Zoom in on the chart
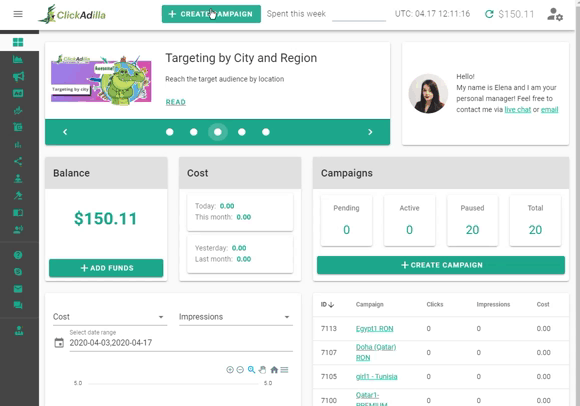 coord(230,370)
